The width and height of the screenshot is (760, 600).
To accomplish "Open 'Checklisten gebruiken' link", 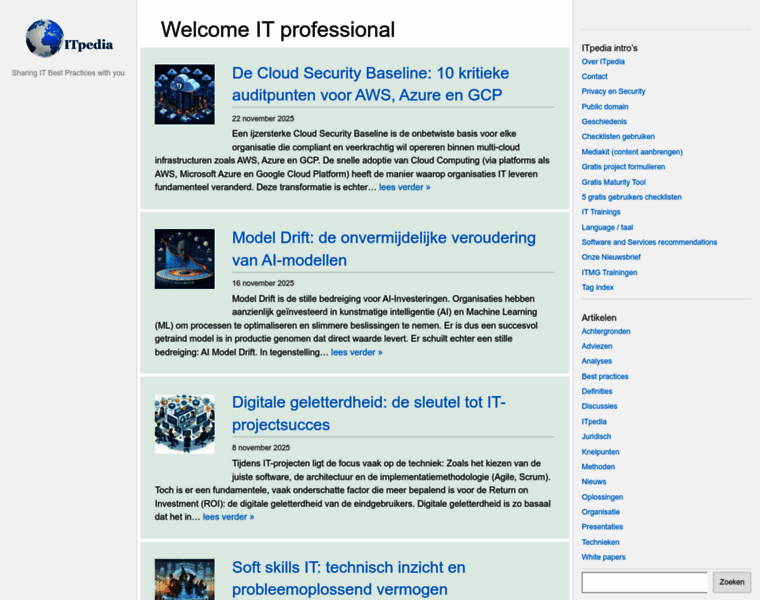I will point(618,137).
